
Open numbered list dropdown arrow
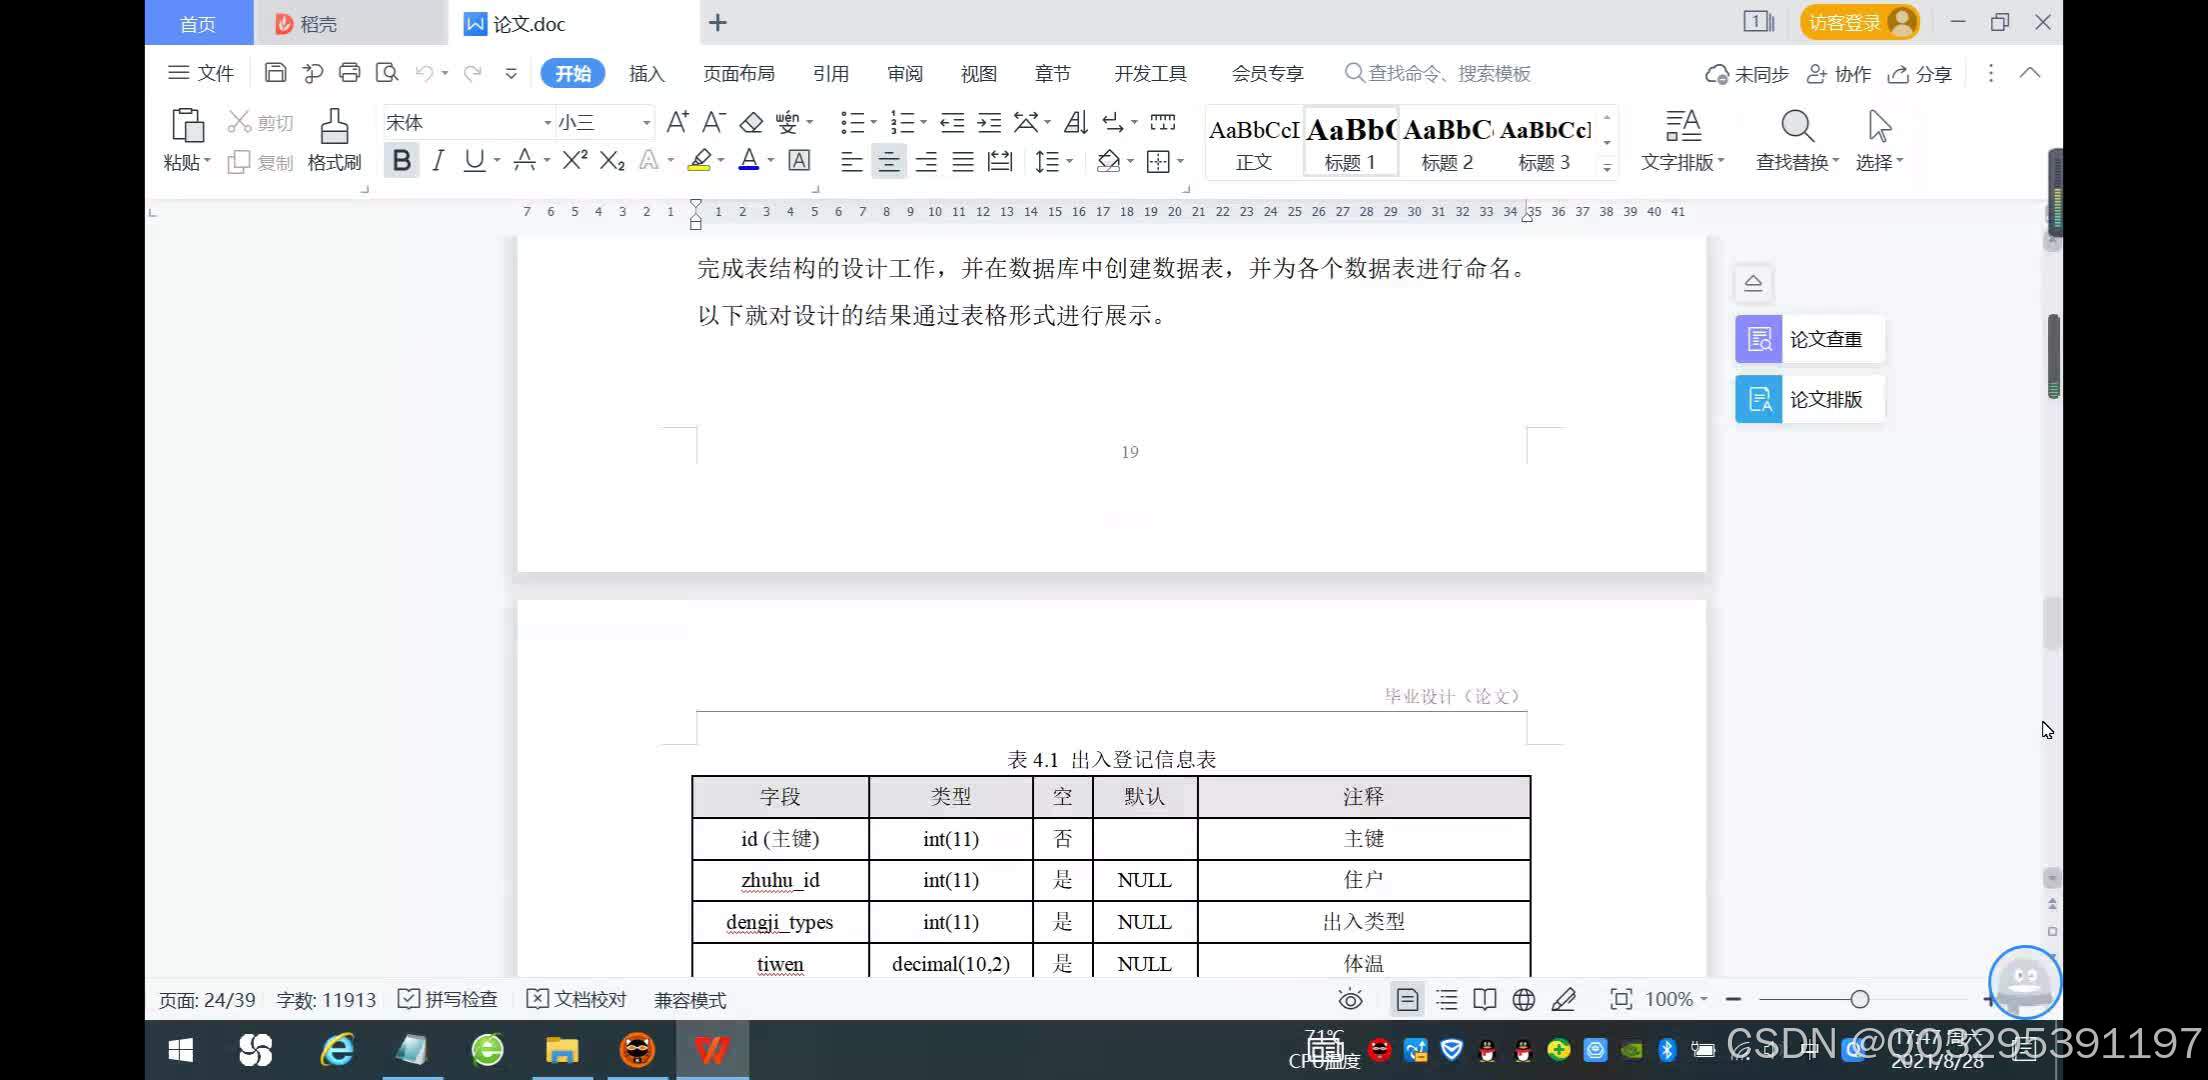tap(923, 123)
